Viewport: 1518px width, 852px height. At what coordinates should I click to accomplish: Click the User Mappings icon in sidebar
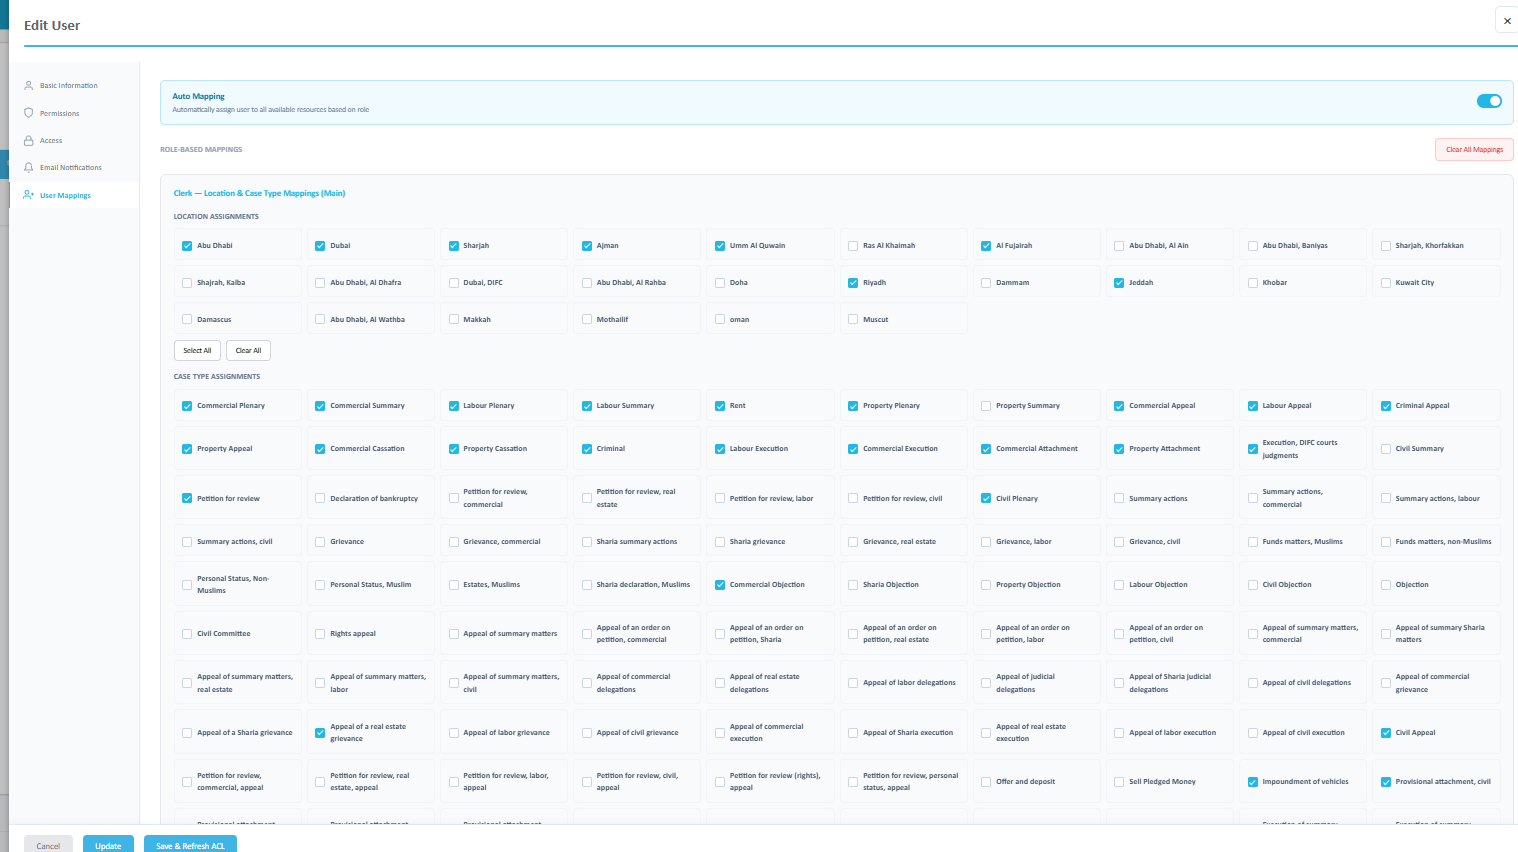(29, 195)
